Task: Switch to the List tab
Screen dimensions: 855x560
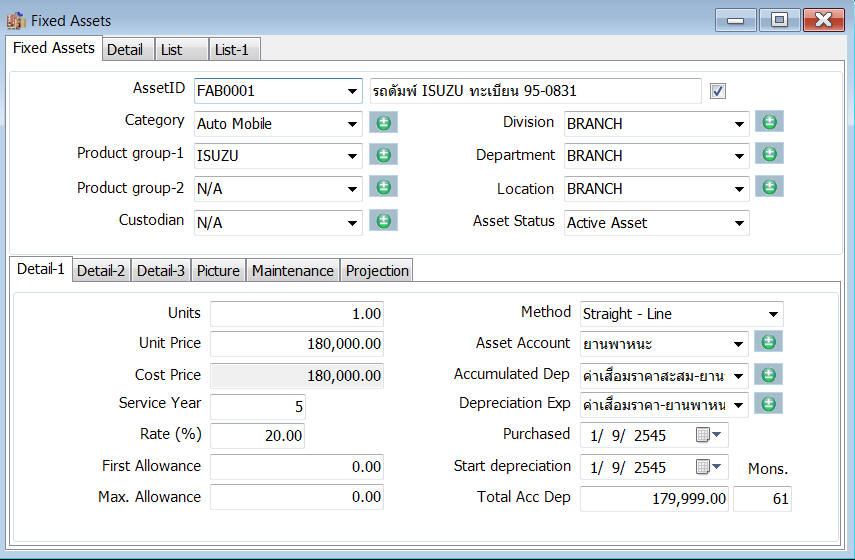Action: click(181, 50)
